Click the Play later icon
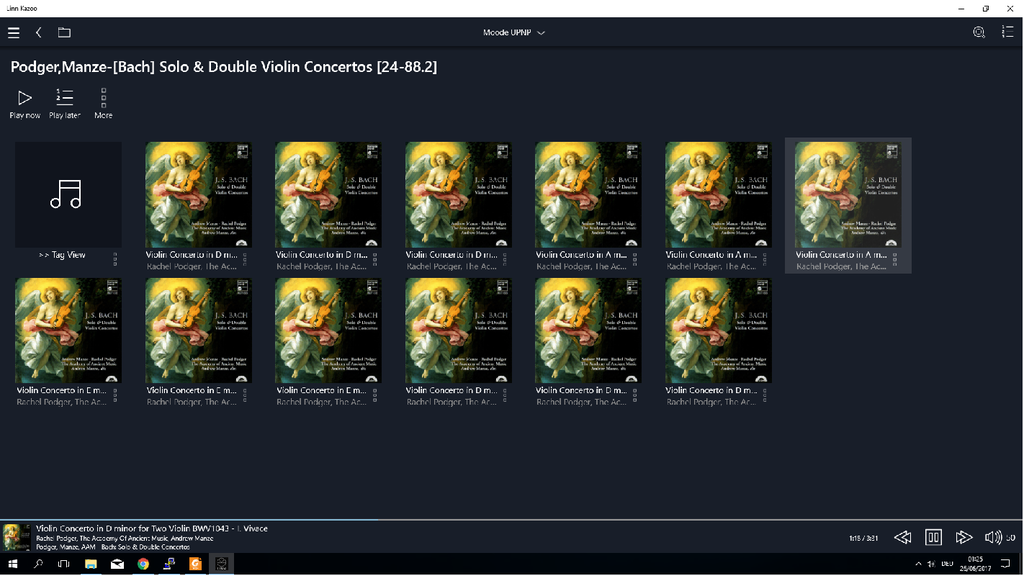1024x576 pixels. 65,98
